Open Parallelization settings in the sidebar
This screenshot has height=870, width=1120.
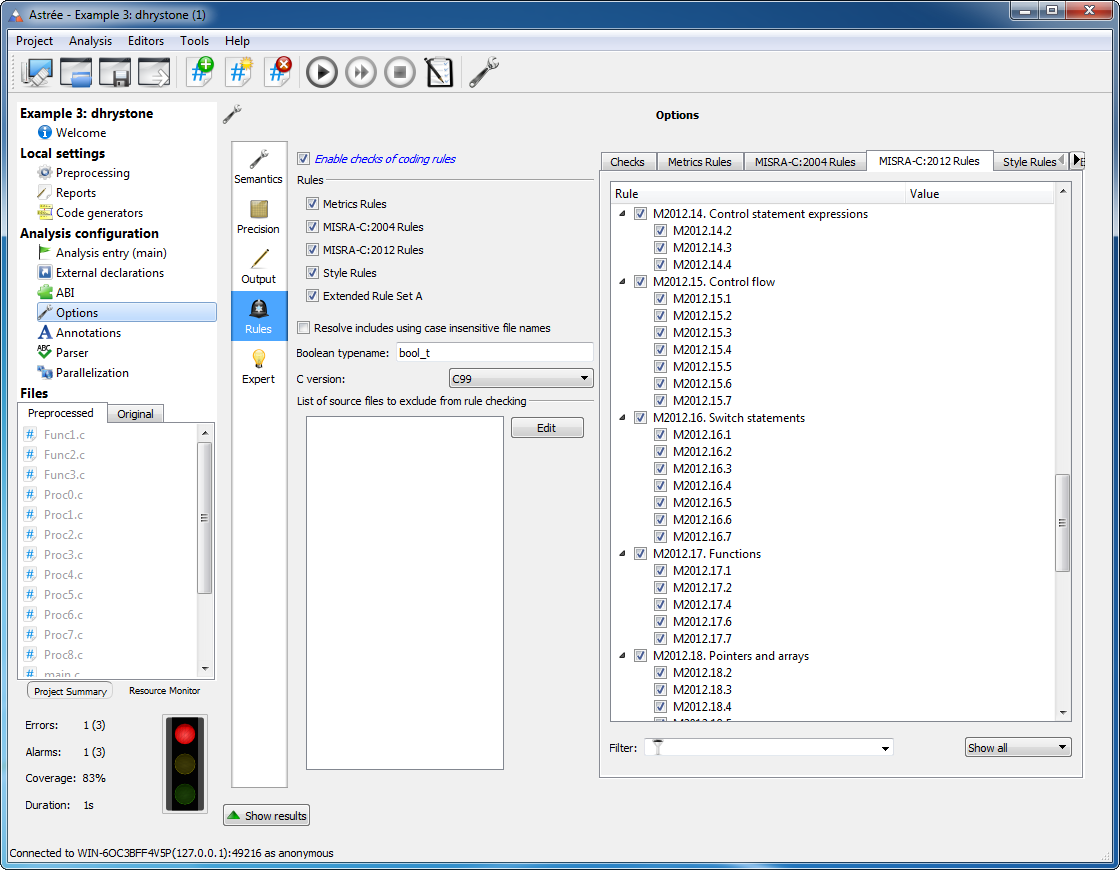(92, 373)
